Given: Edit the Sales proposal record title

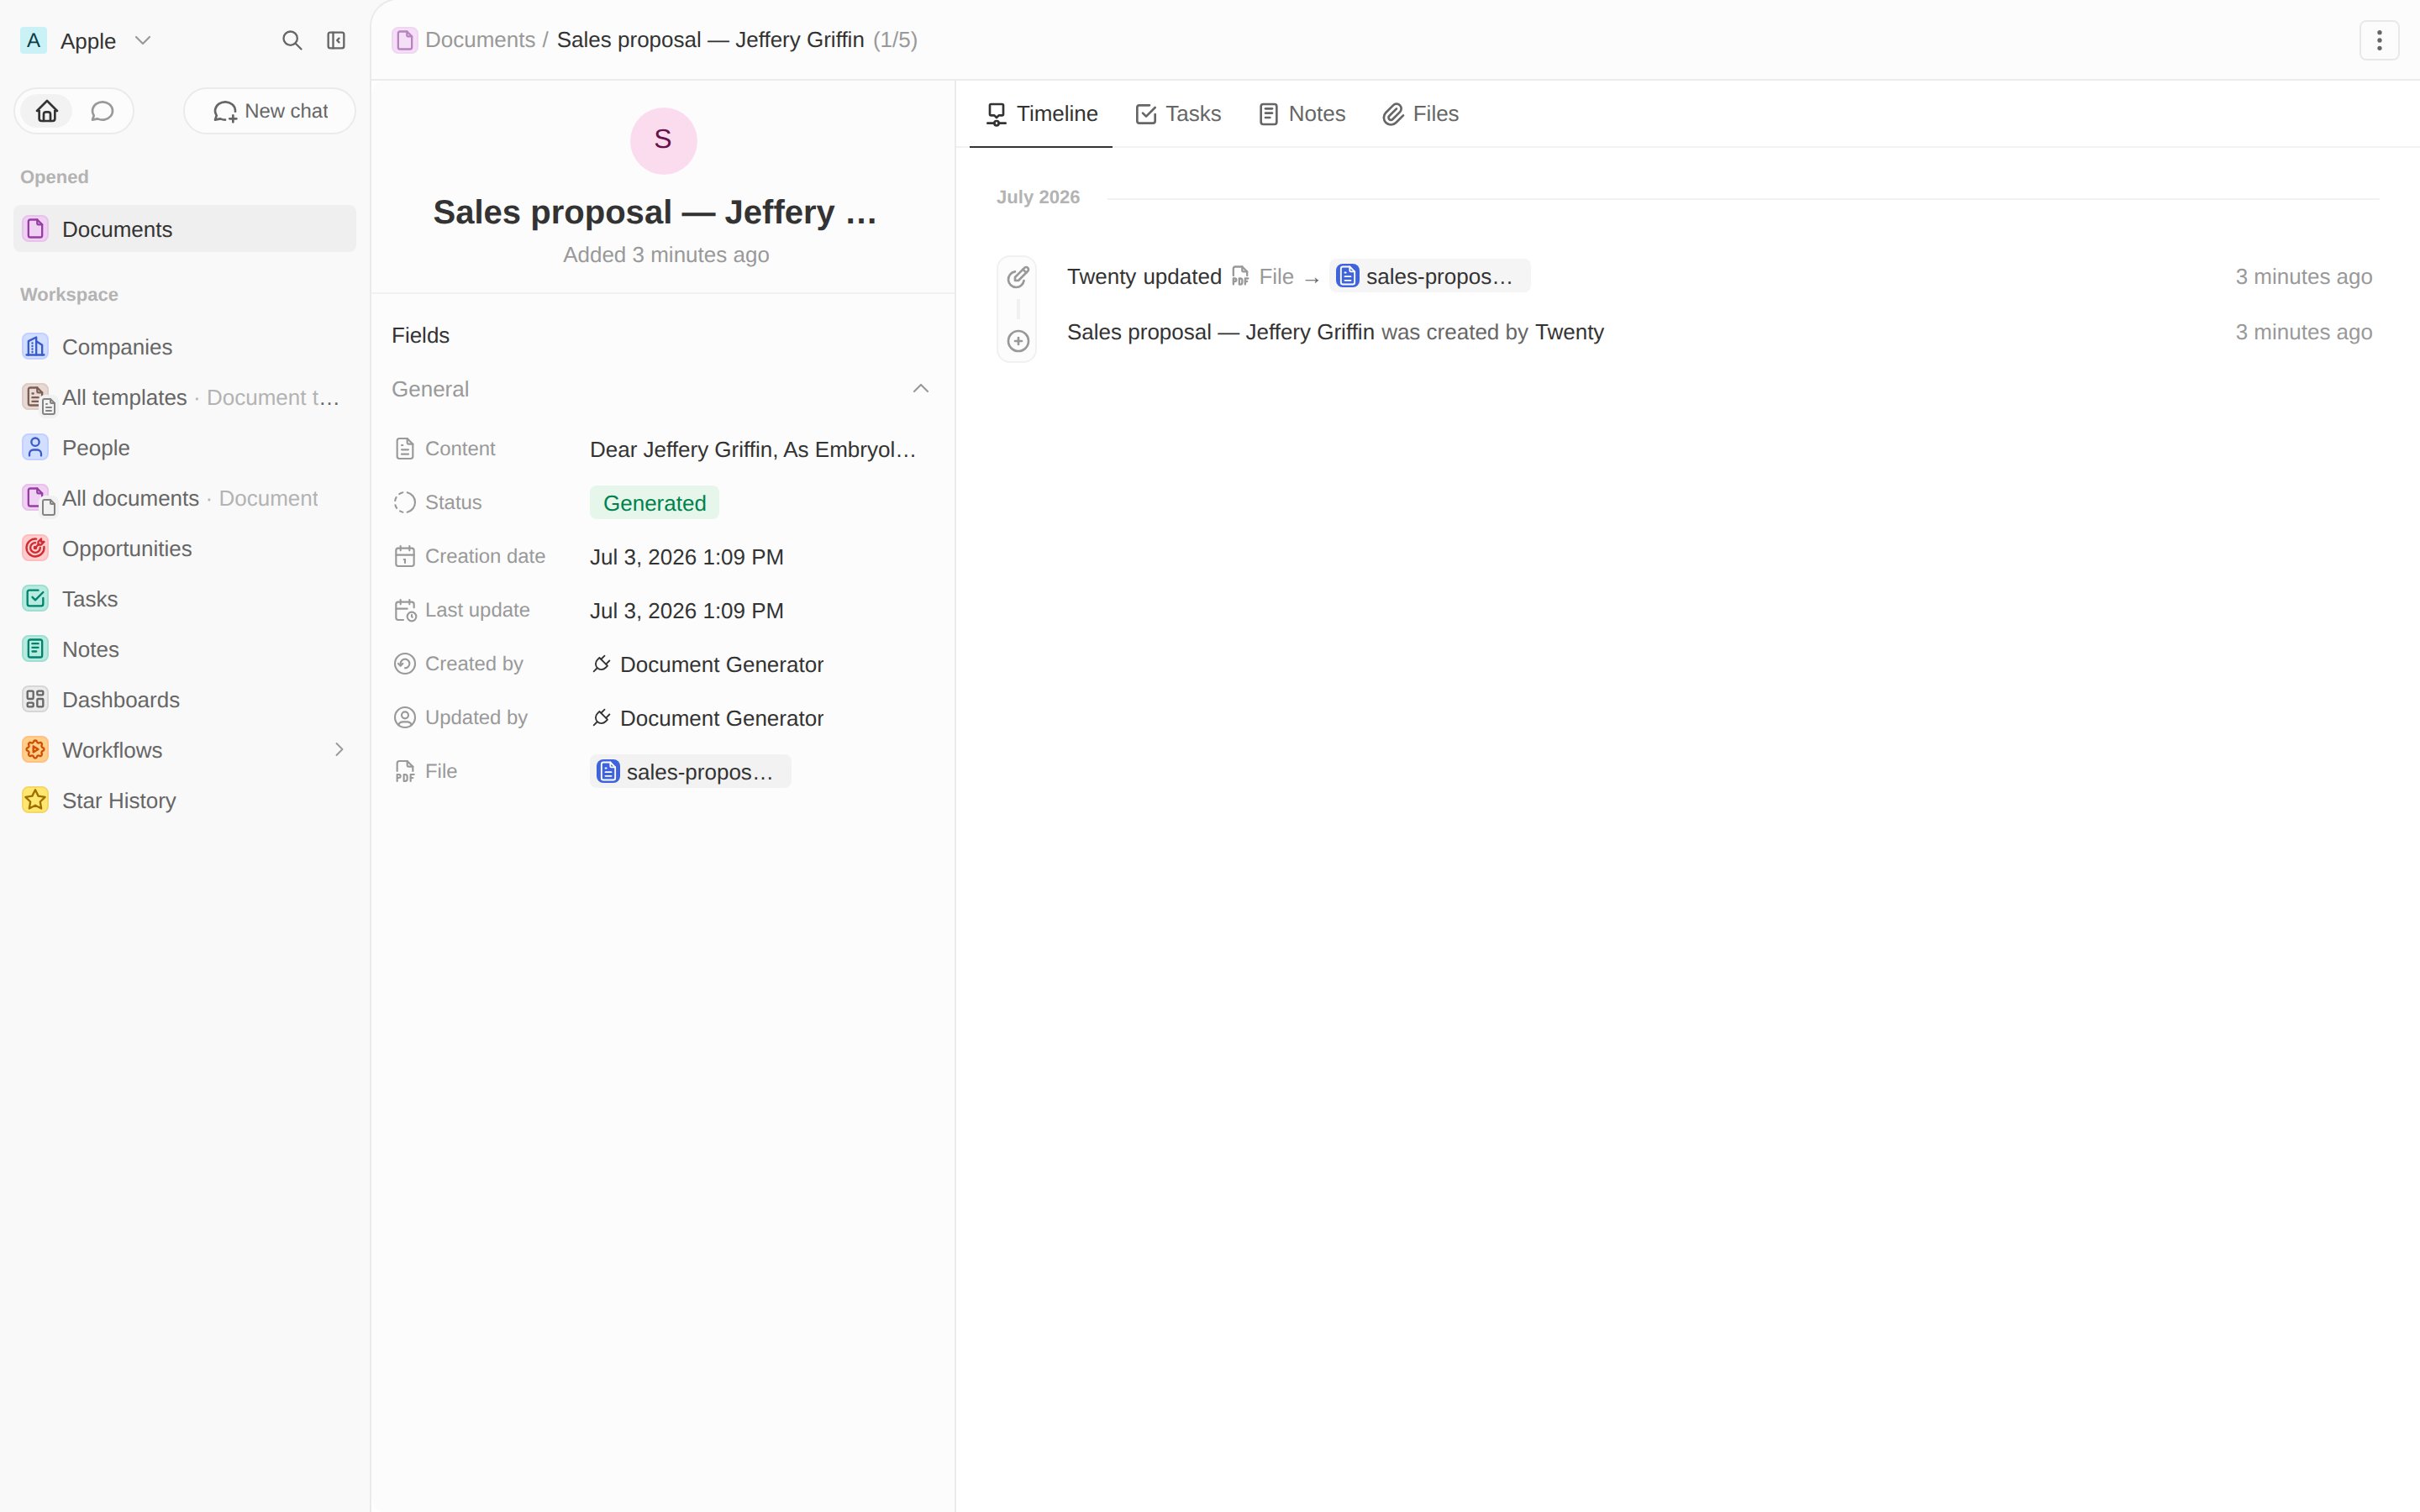Looking at the screenshot, I should point(655,212).
